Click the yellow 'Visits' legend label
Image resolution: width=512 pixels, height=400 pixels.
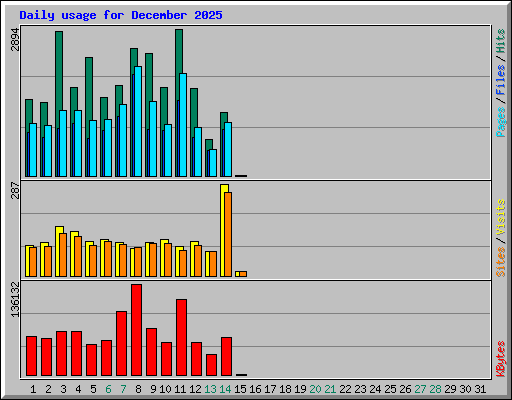click(x=501, y=217)
